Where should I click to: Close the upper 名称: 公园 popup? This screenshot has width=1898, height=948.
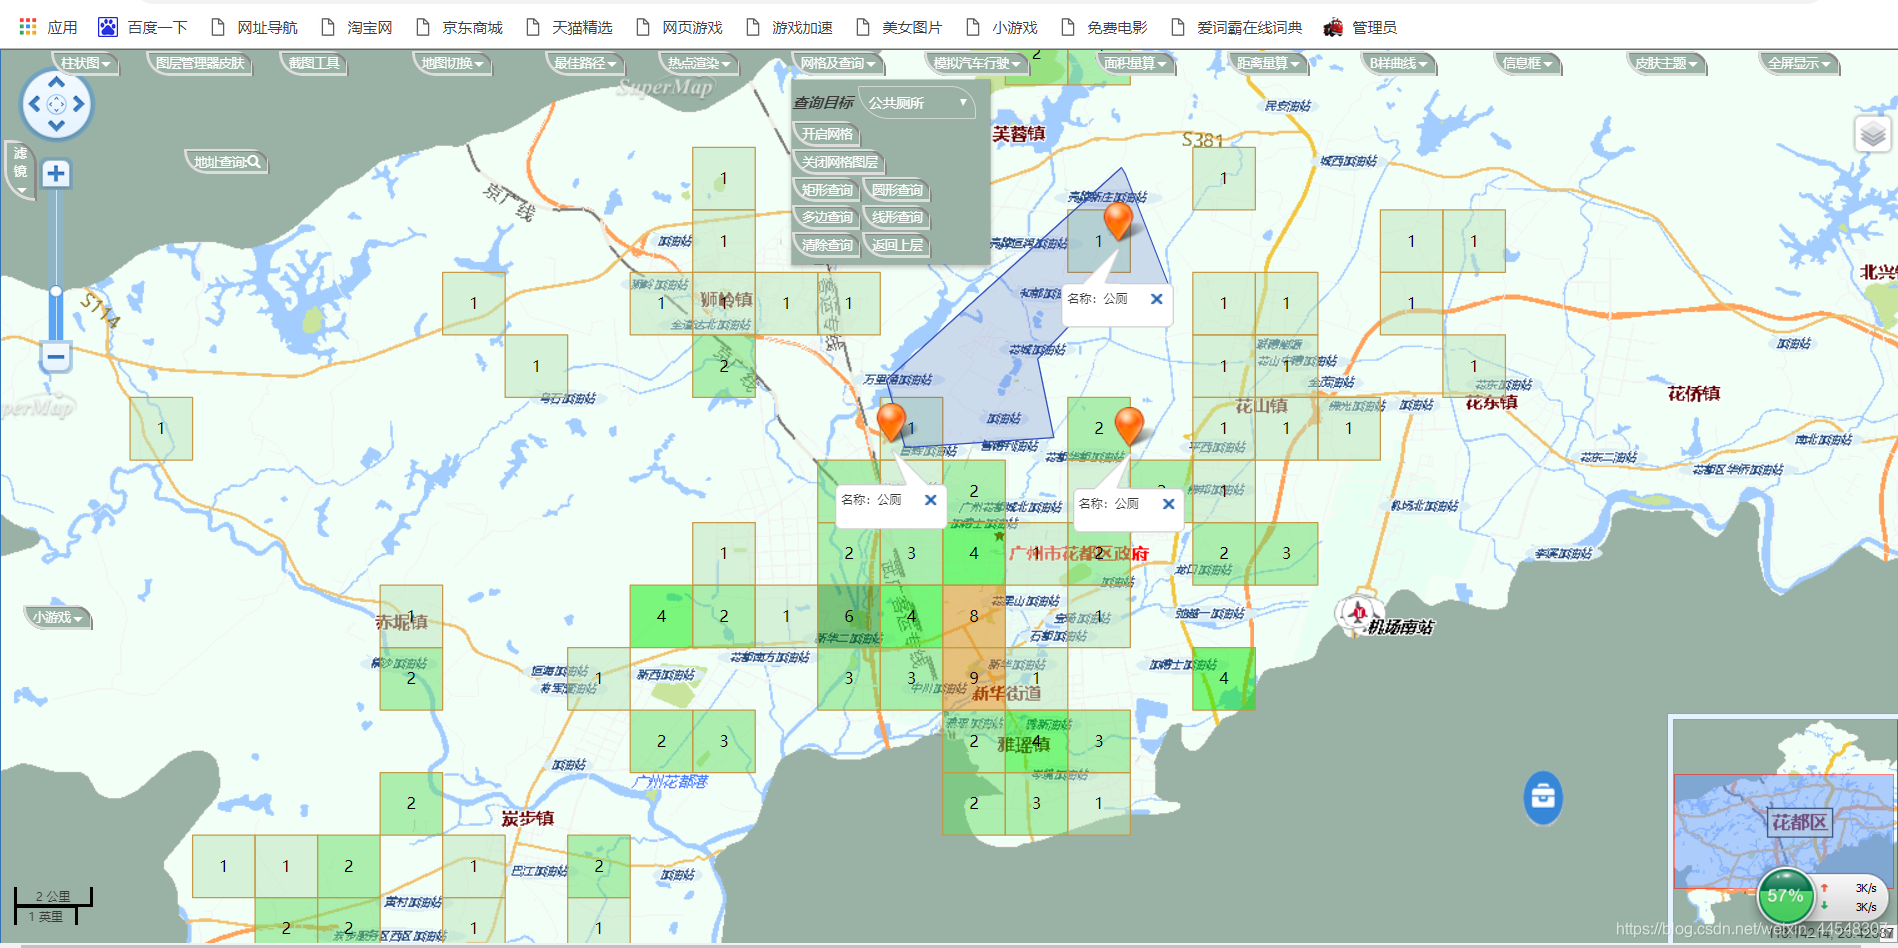pyautogui.click(x=1156, y=299)
